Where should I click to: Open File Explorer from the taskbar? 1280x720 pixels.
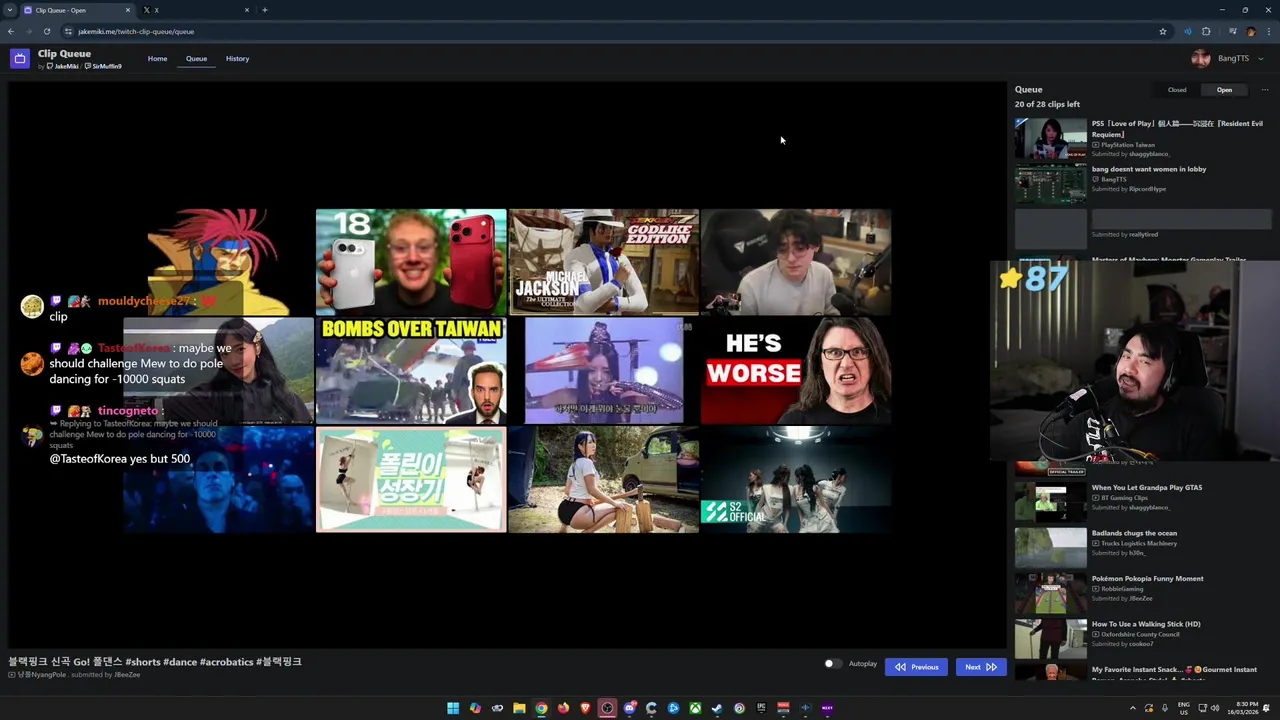519,708
